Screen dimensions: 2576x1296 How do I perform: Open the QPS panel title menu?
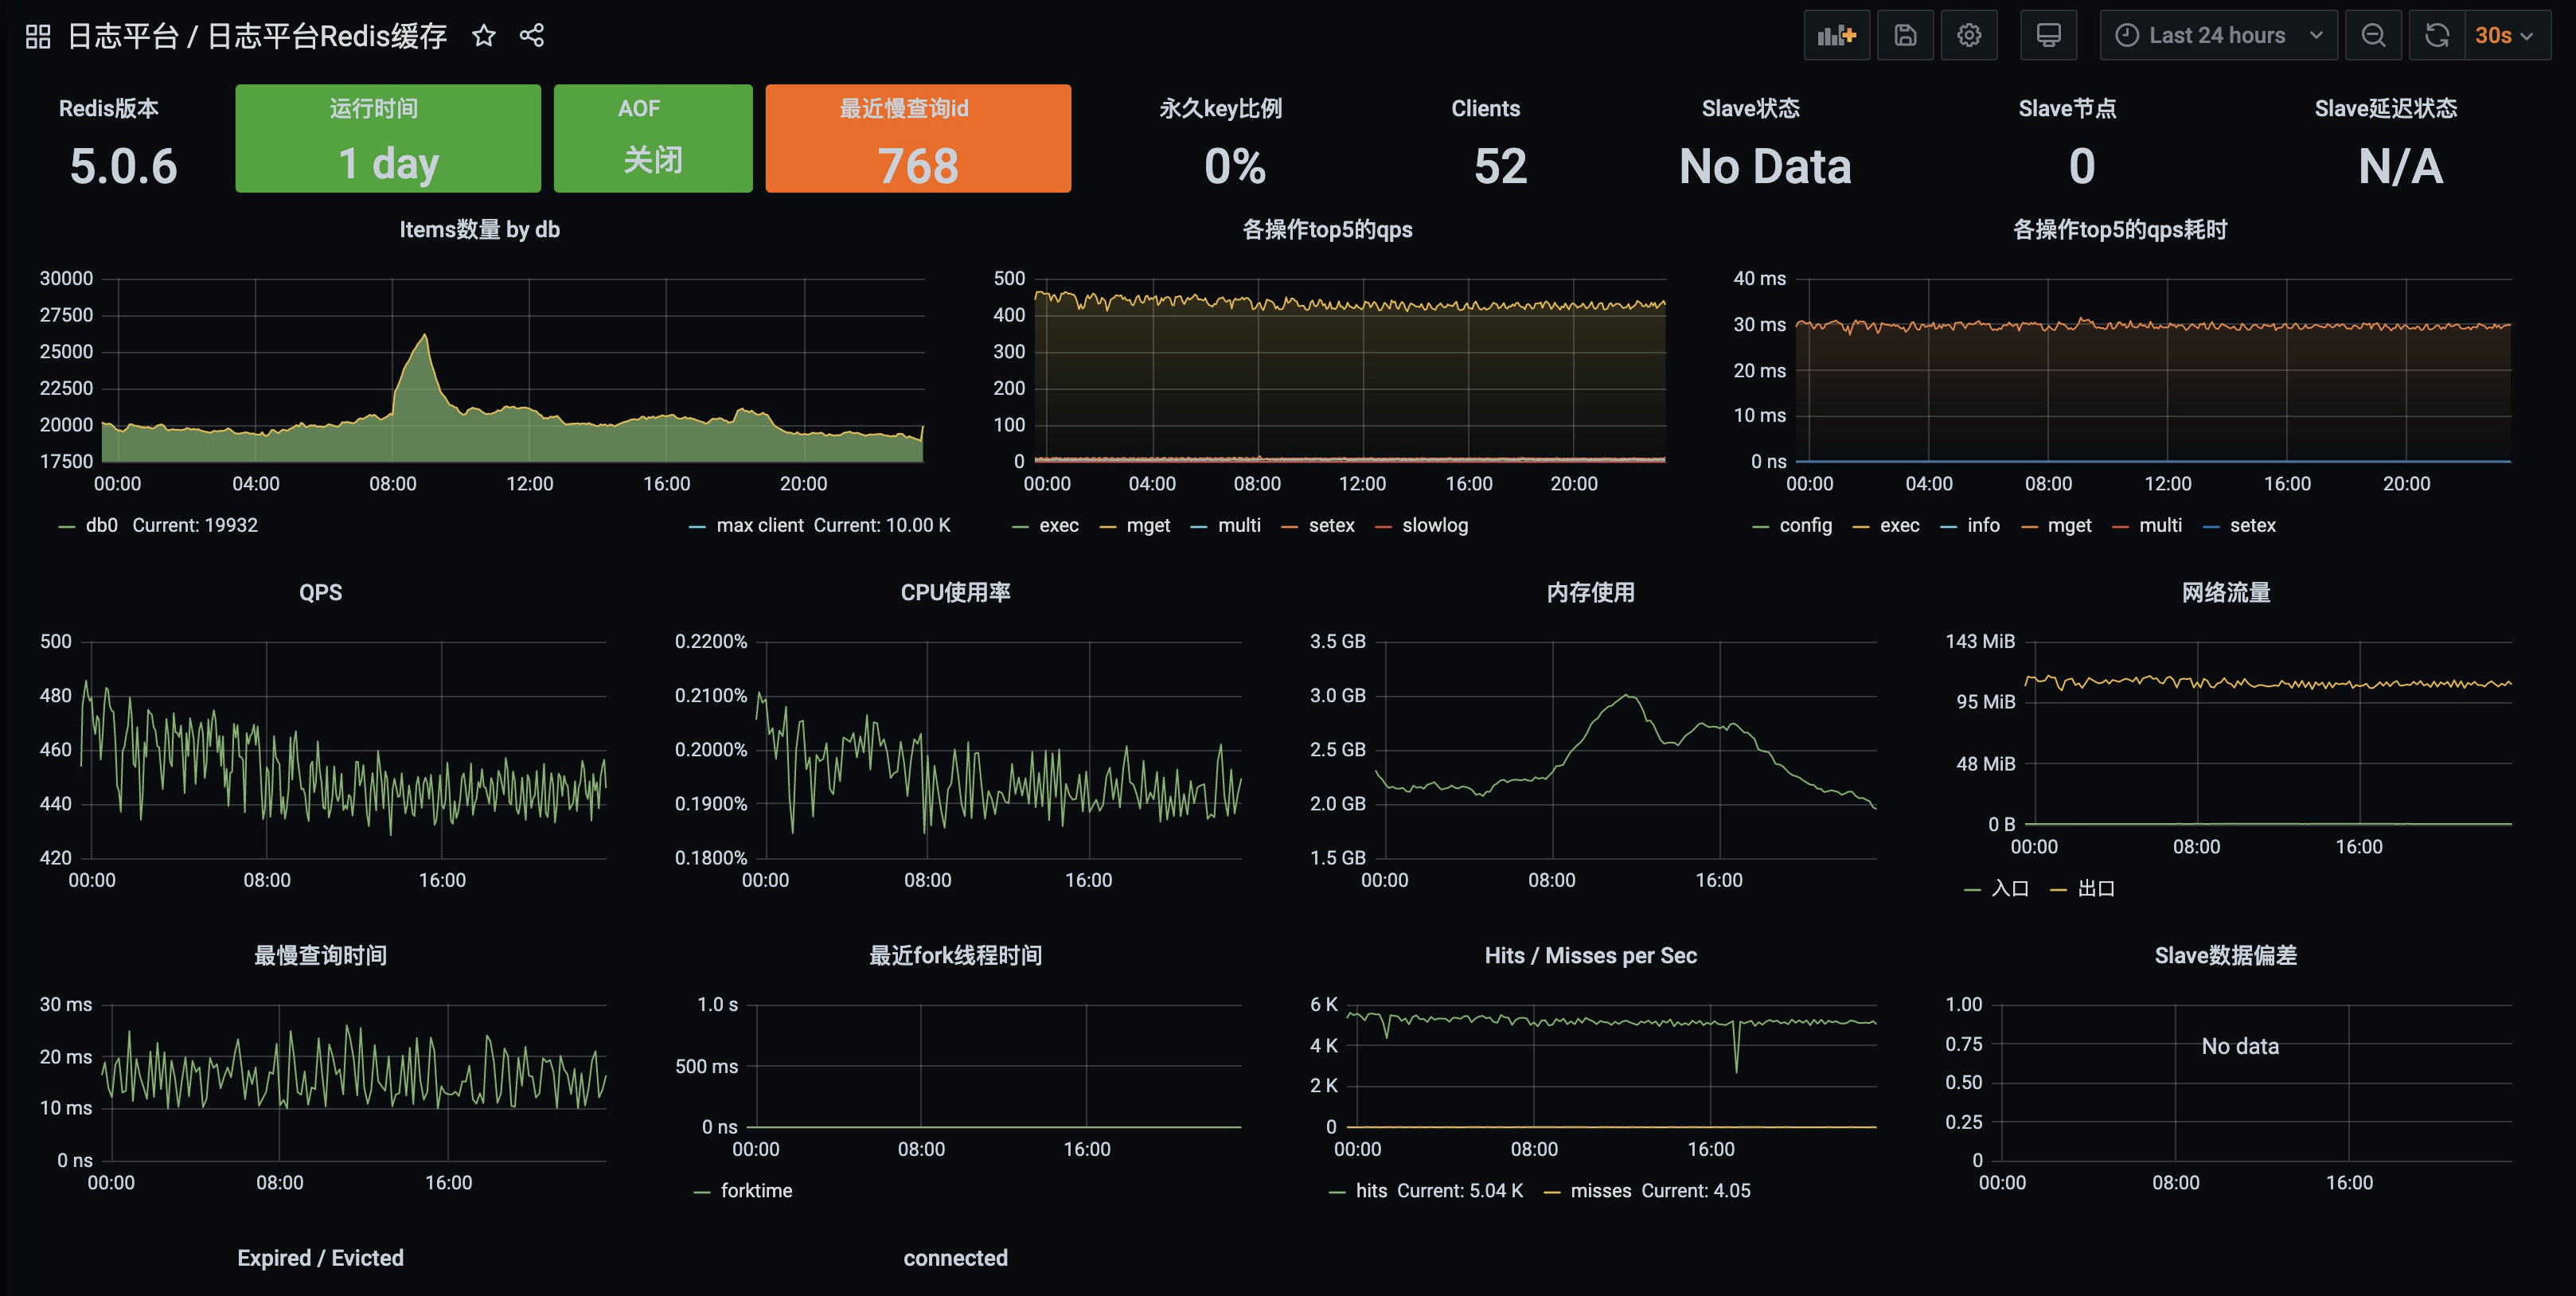tap(320, 593)
